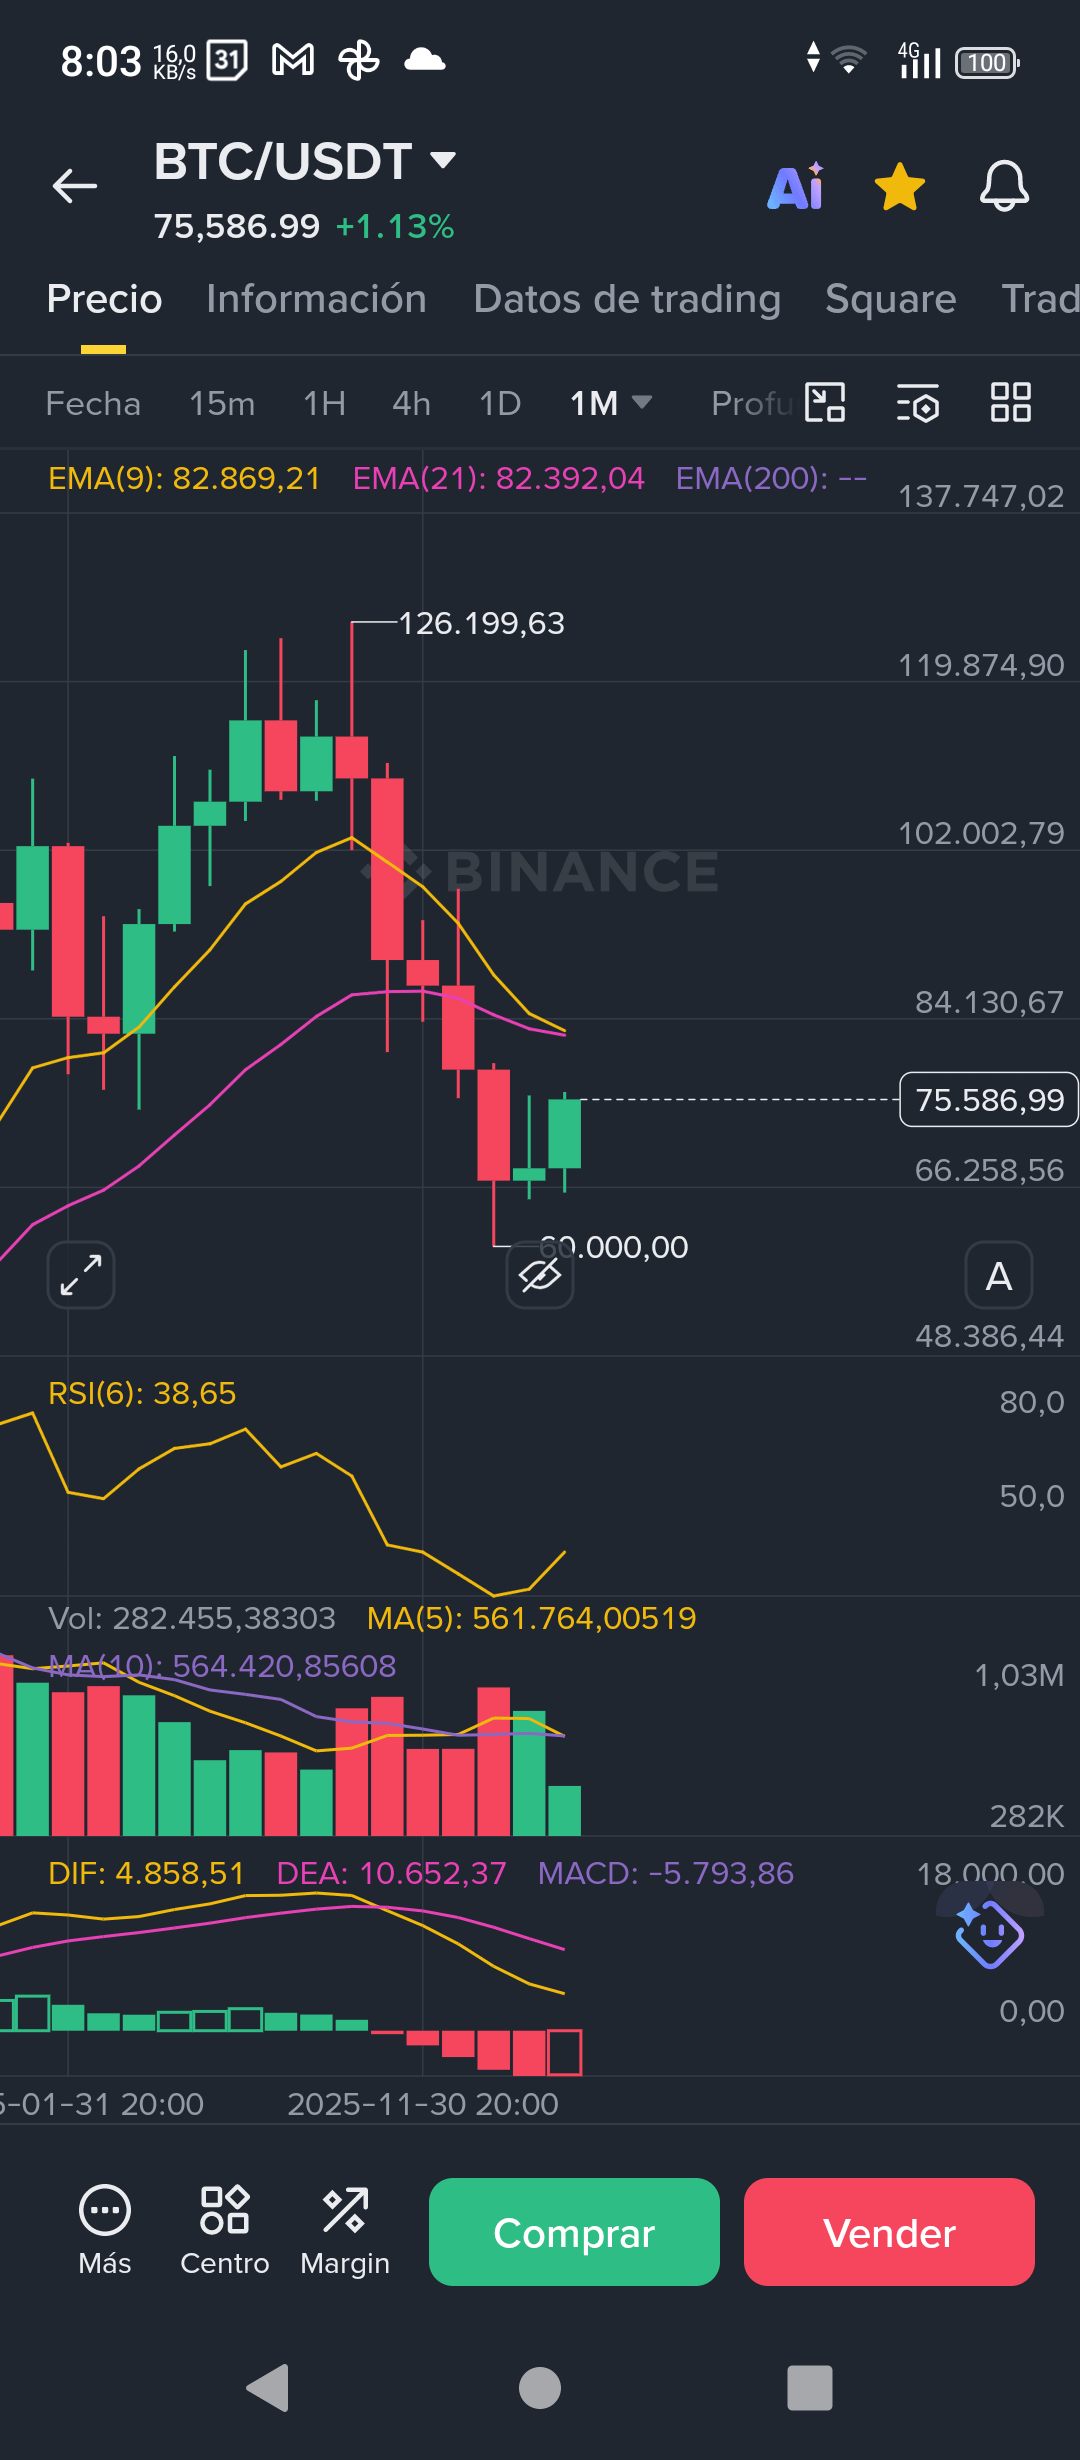
Task: Open the Más menu icon
Action: click(105, 2231)
